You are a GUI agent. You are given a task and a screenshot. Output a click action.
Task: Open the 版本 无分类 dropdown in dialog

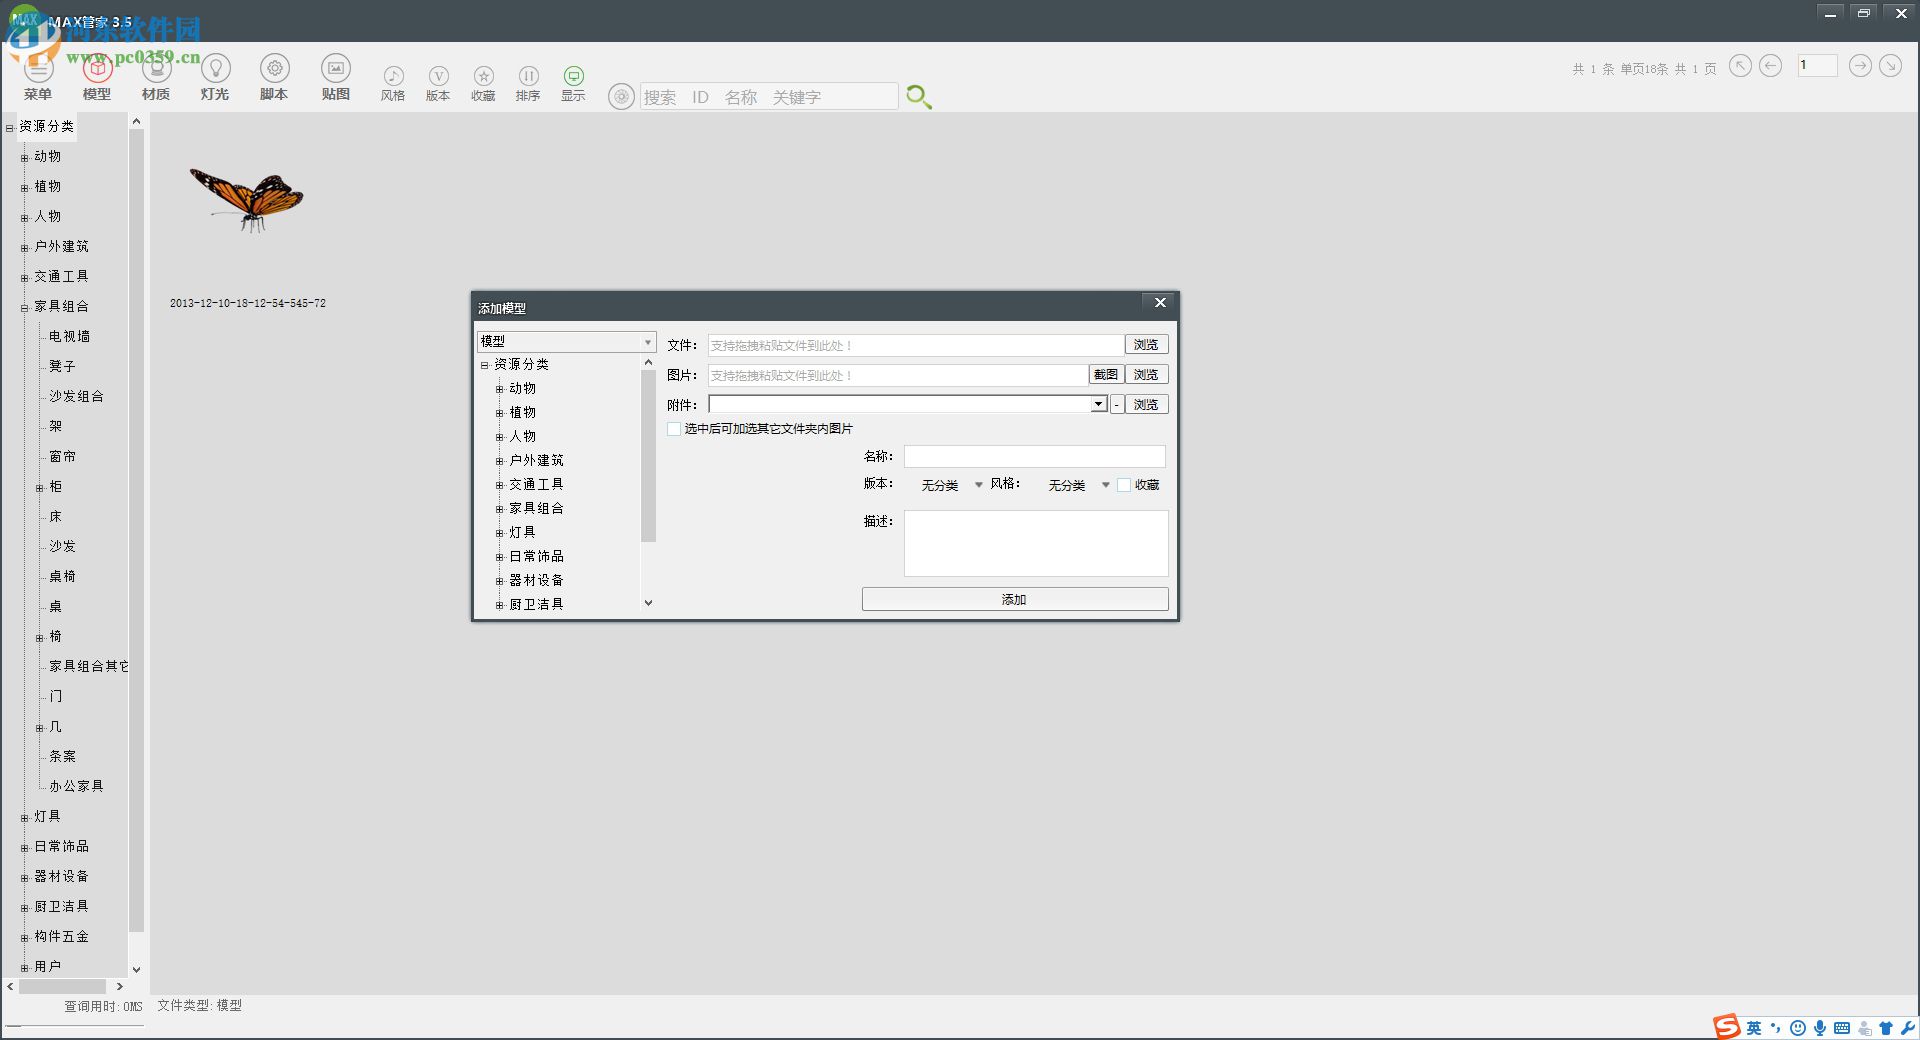pyautogui.click(x=978, y=485)
